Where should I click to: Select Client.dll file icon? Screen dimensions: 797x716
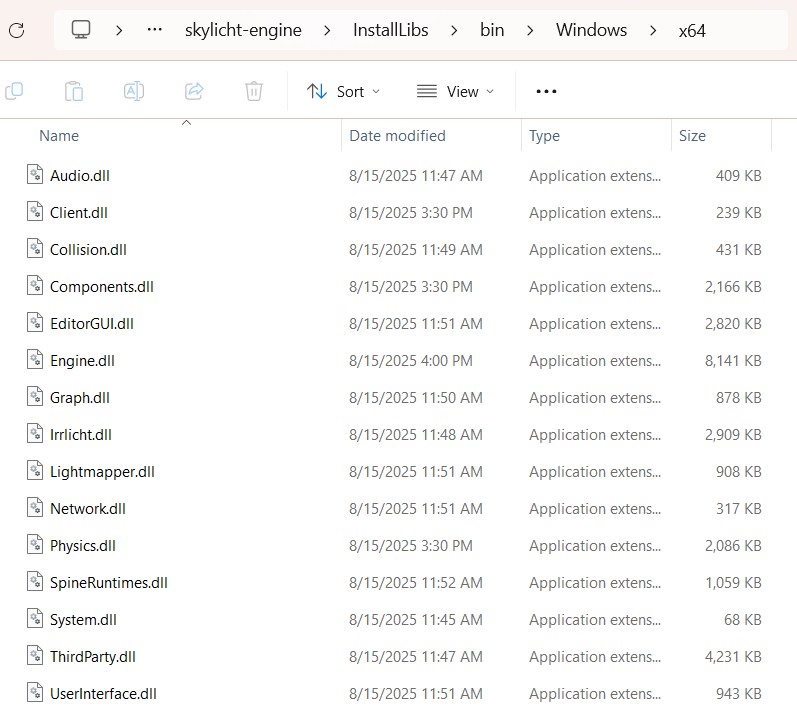(x=35, y=212)
